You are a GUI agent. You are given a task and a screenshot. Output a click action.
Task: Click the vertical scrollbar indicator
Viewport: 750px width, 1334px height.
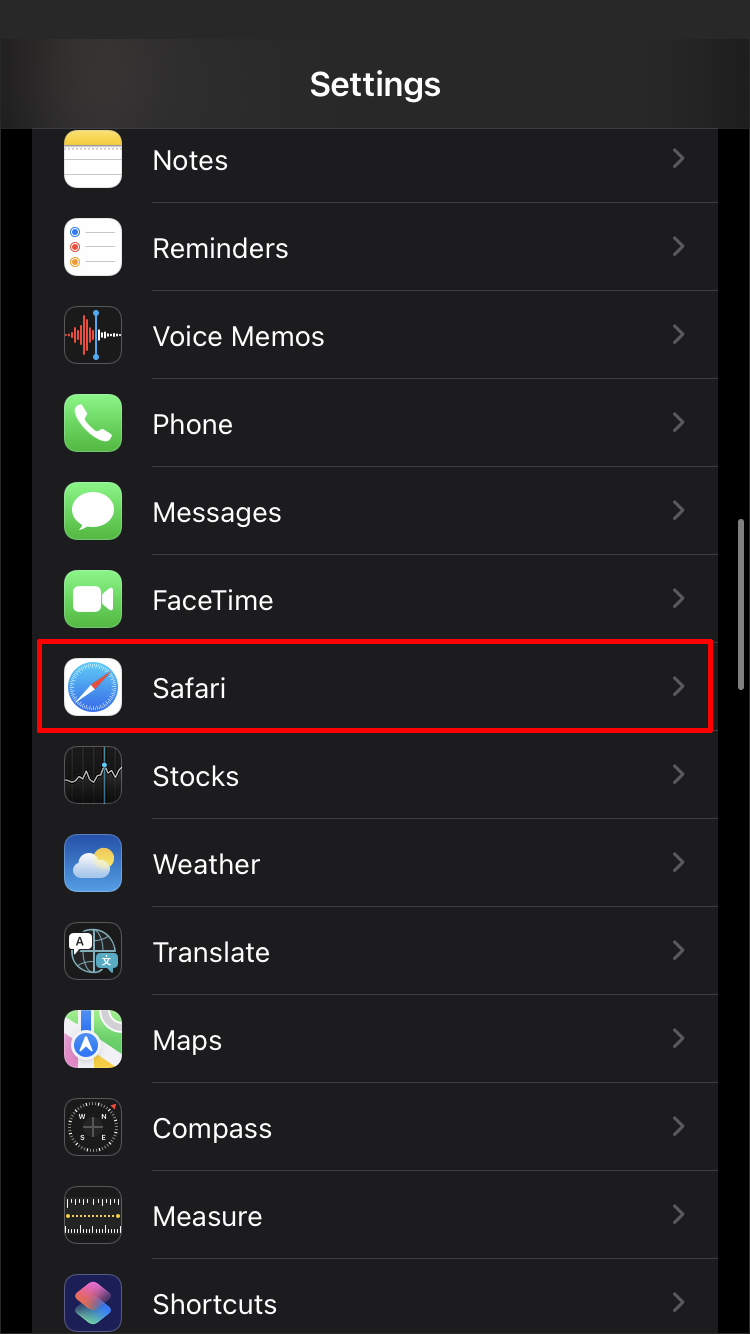click(x=741, y=604)
